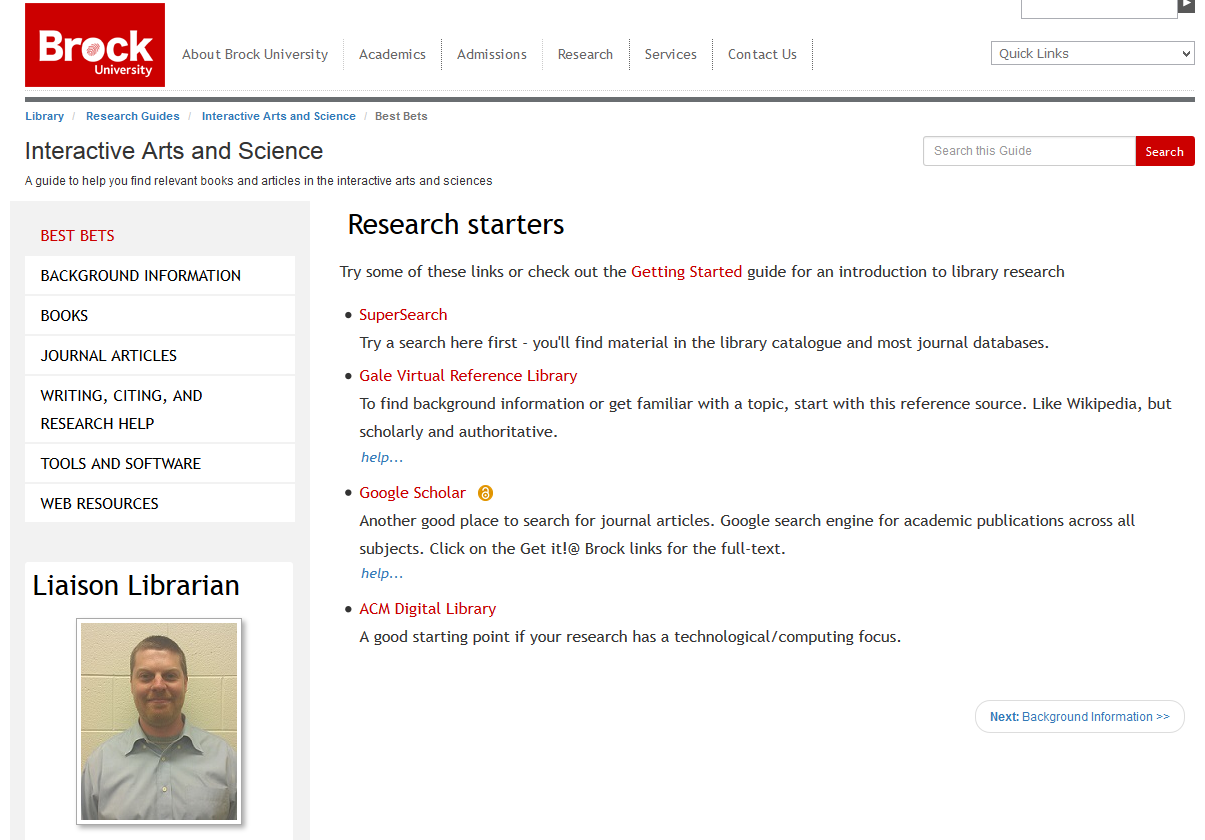Open the Web Resources tab
Screen dimensions: 1205x840
[160, 504]
